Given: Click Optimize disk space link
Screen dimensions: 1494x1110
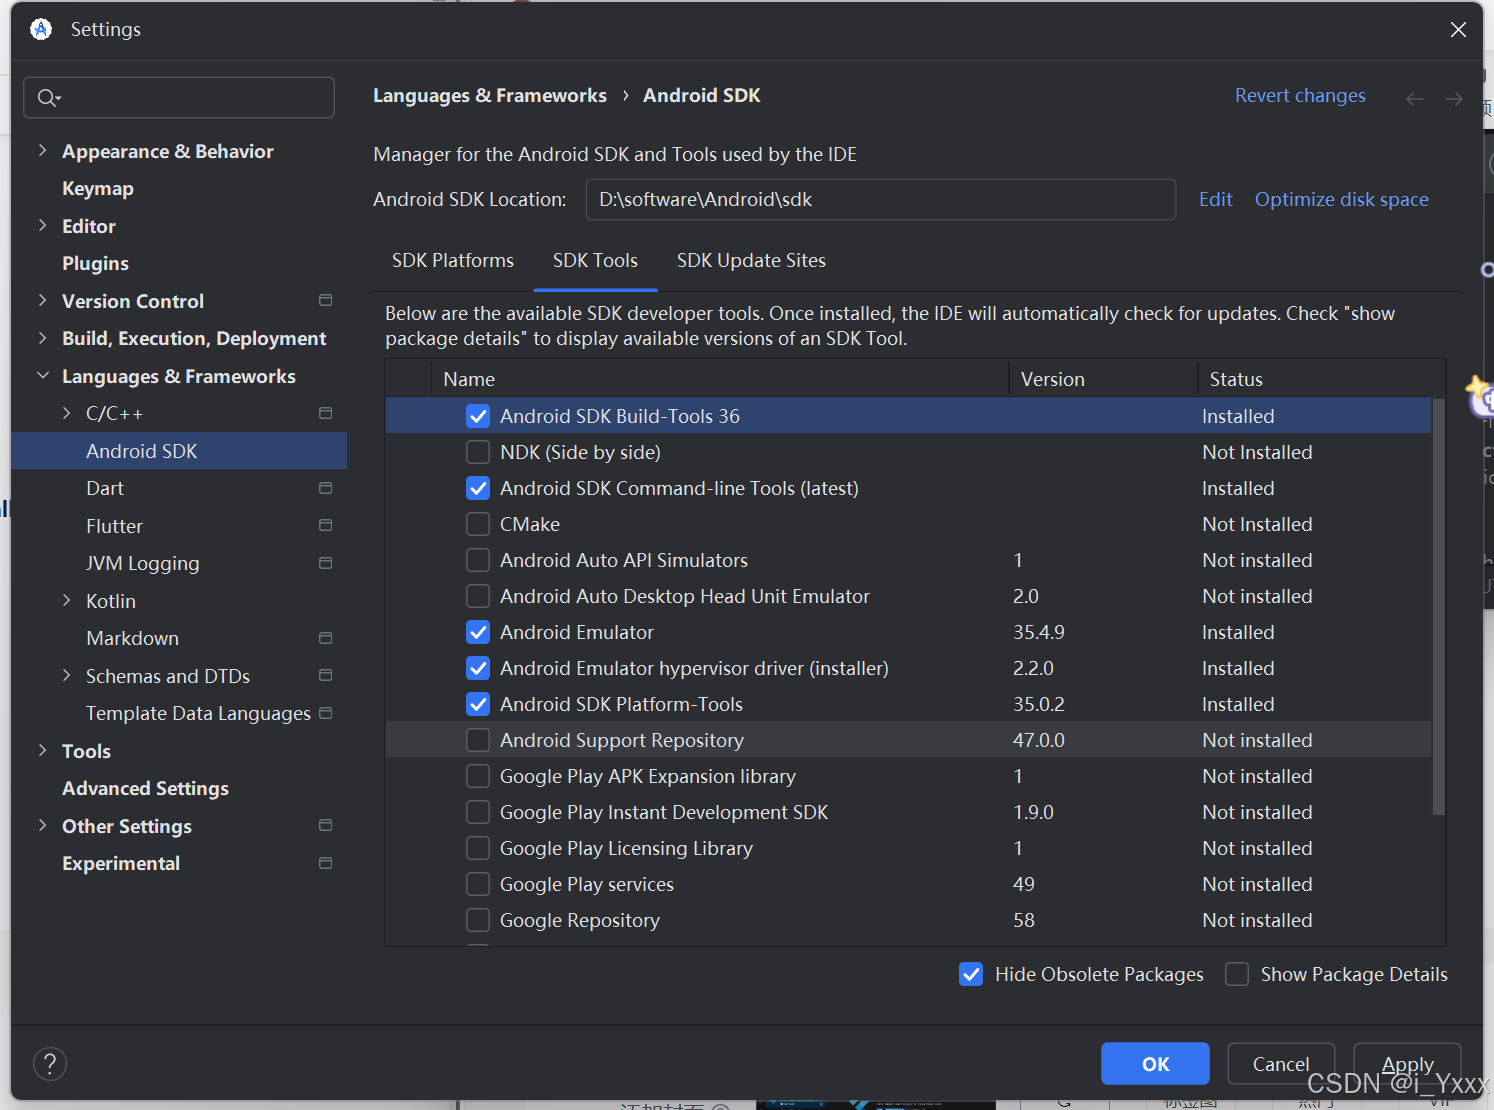Looking at the screenshot, I should coord(1341,199).
